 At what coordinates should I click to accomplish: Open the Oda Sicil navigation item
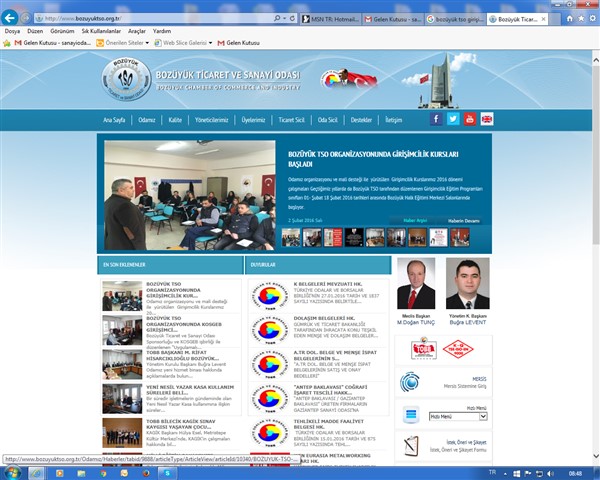point(328,120)
